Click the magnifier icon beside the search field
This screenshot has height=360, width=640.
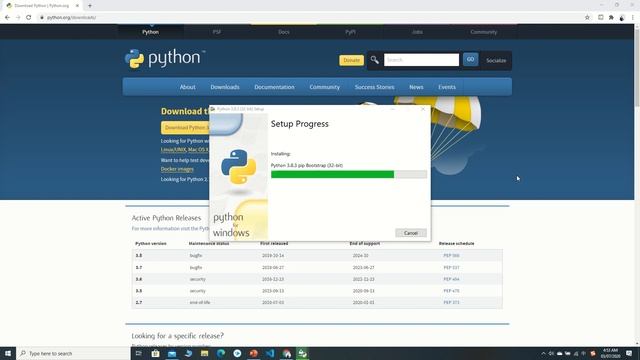point(374,60)
